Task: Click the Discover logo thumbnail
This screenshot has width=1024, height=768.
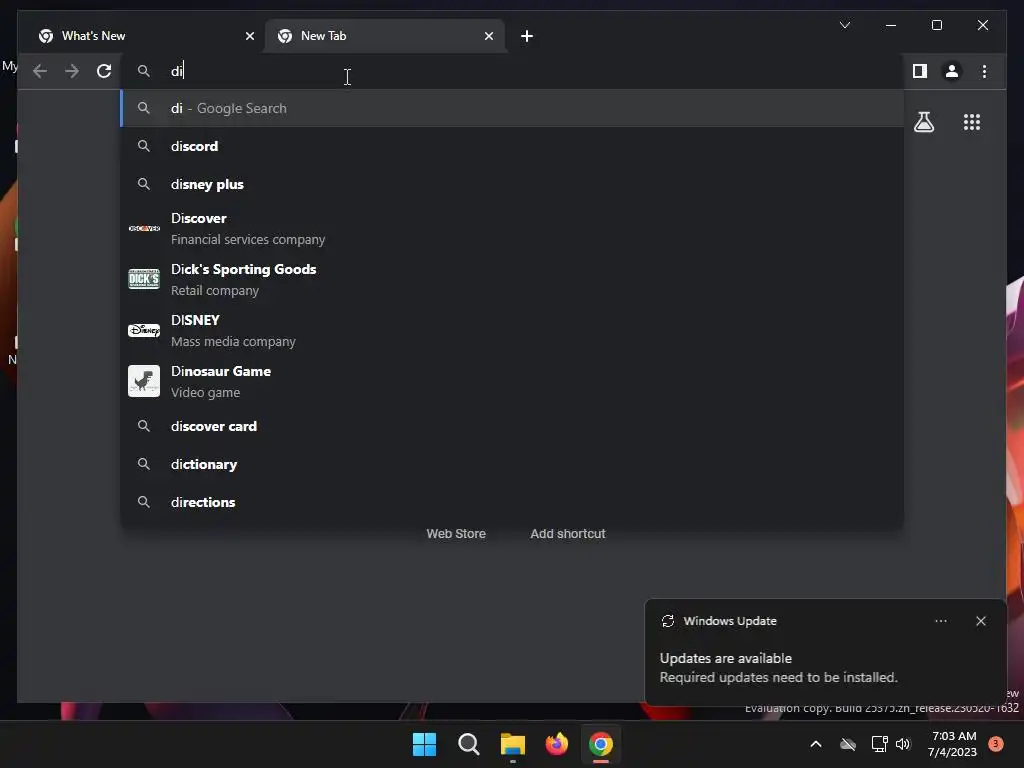Action: 144,228
